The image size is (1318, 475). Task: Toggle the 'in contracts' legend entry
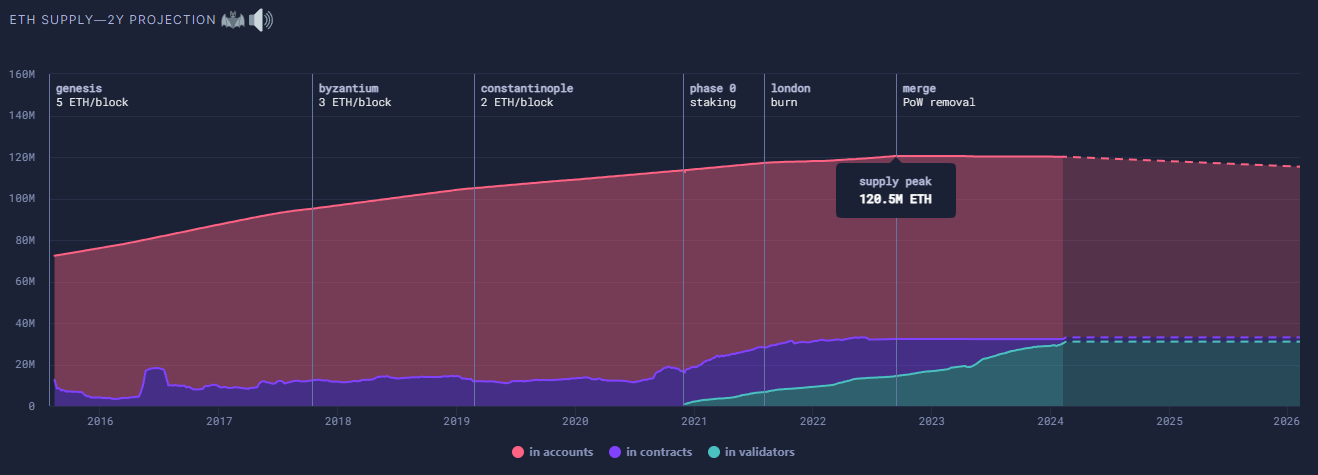point(651,452)
